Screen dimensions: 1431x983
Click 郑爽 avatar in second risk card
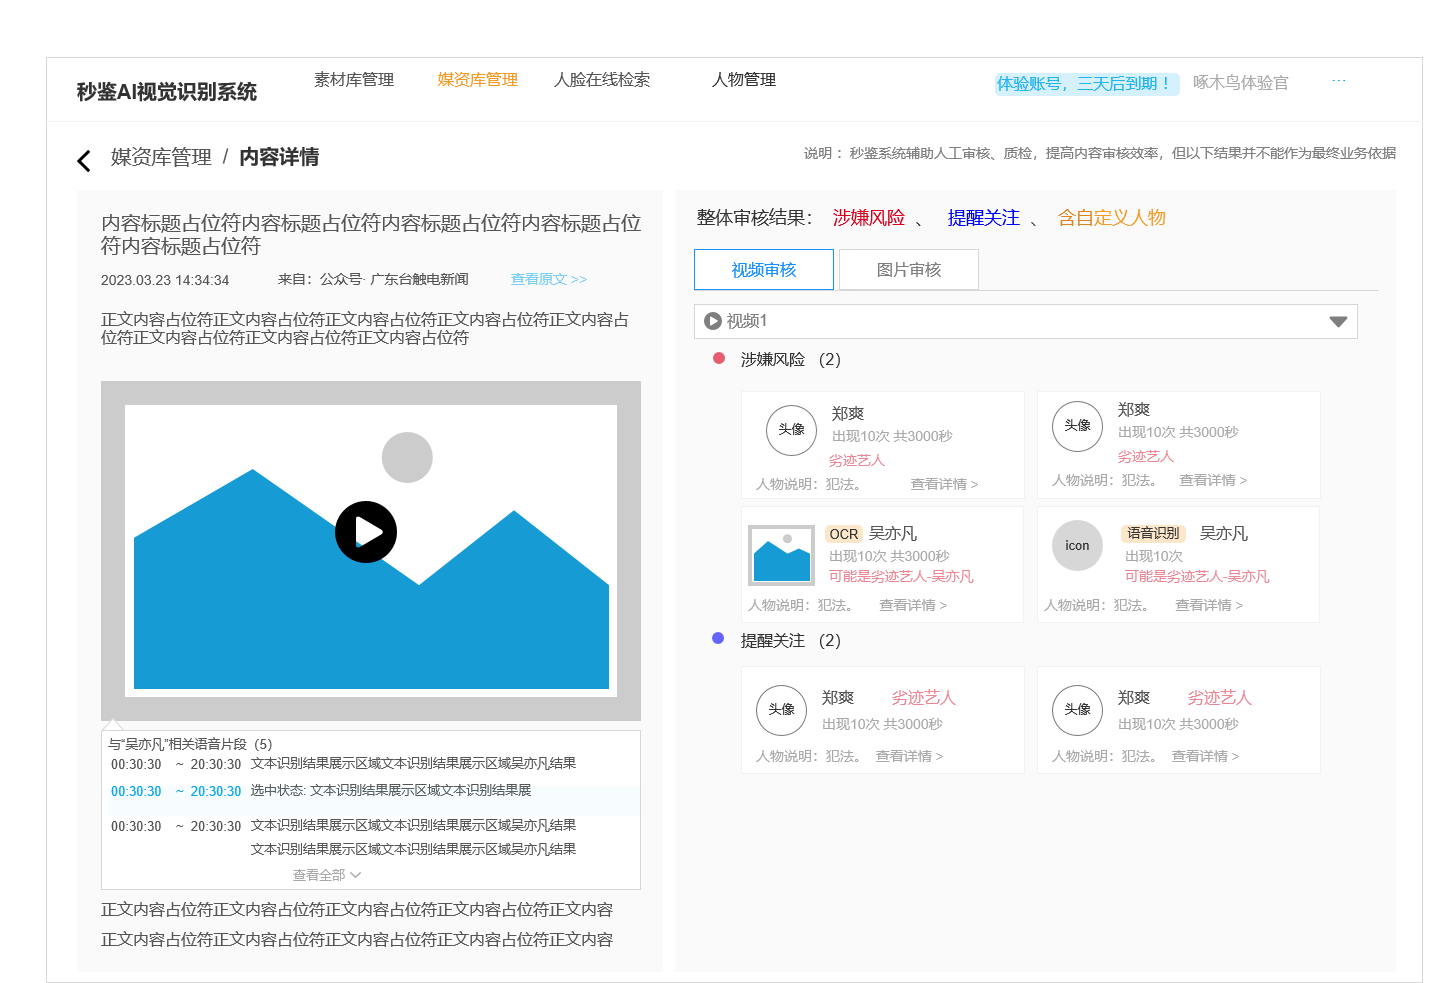1077,425
